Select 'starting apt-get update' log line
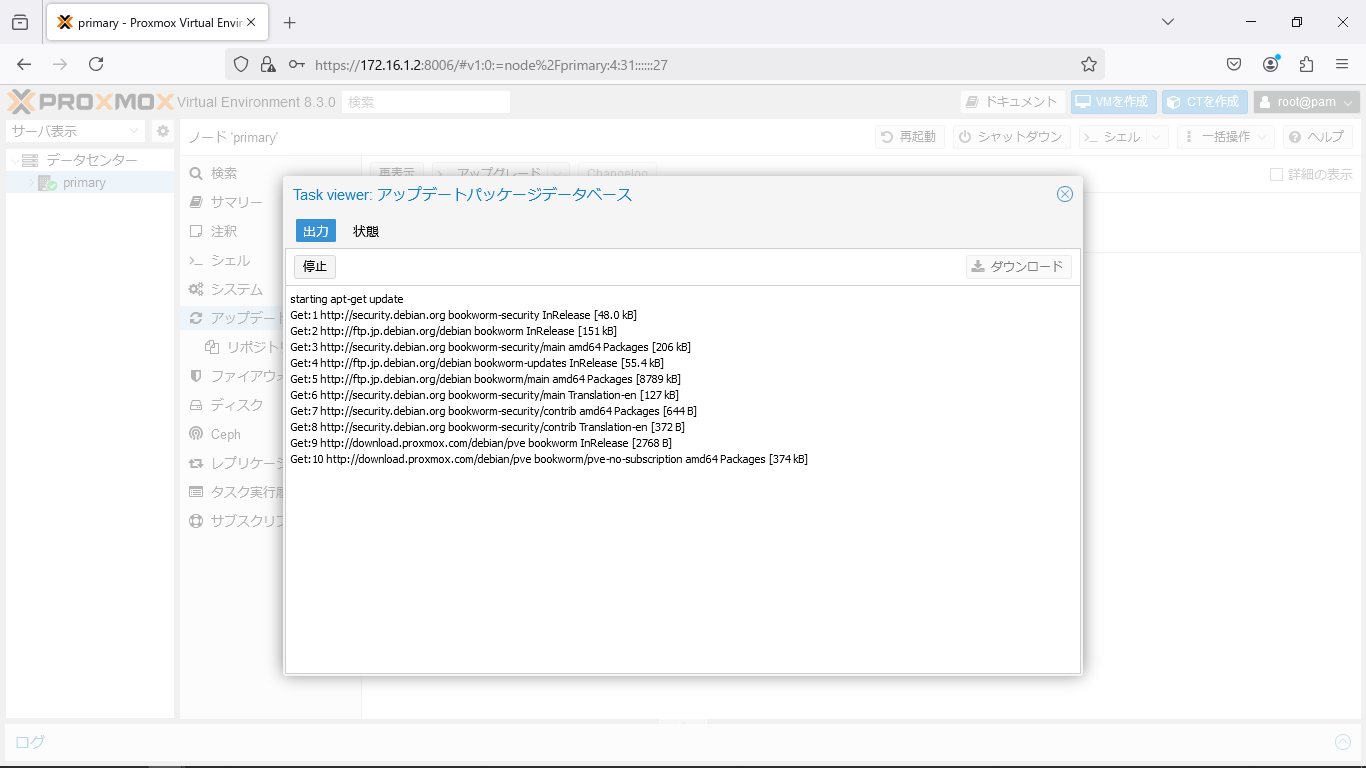Image resolution: width=1366 pixels, height=768 pixels. click(x=347, y=299)
